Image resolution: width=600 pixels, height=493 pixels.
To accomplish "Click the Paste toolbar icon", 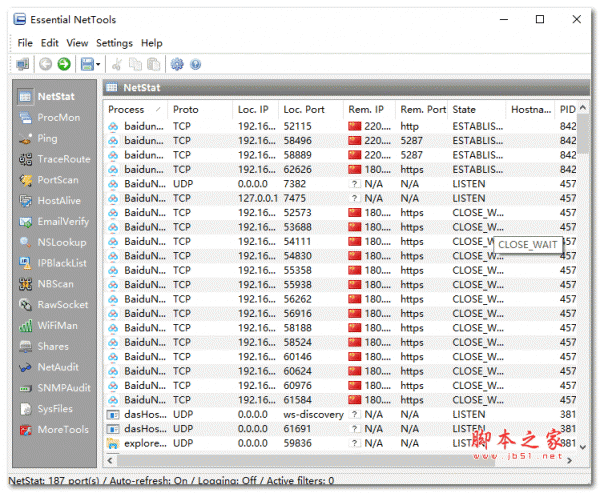I will (153, 64).
